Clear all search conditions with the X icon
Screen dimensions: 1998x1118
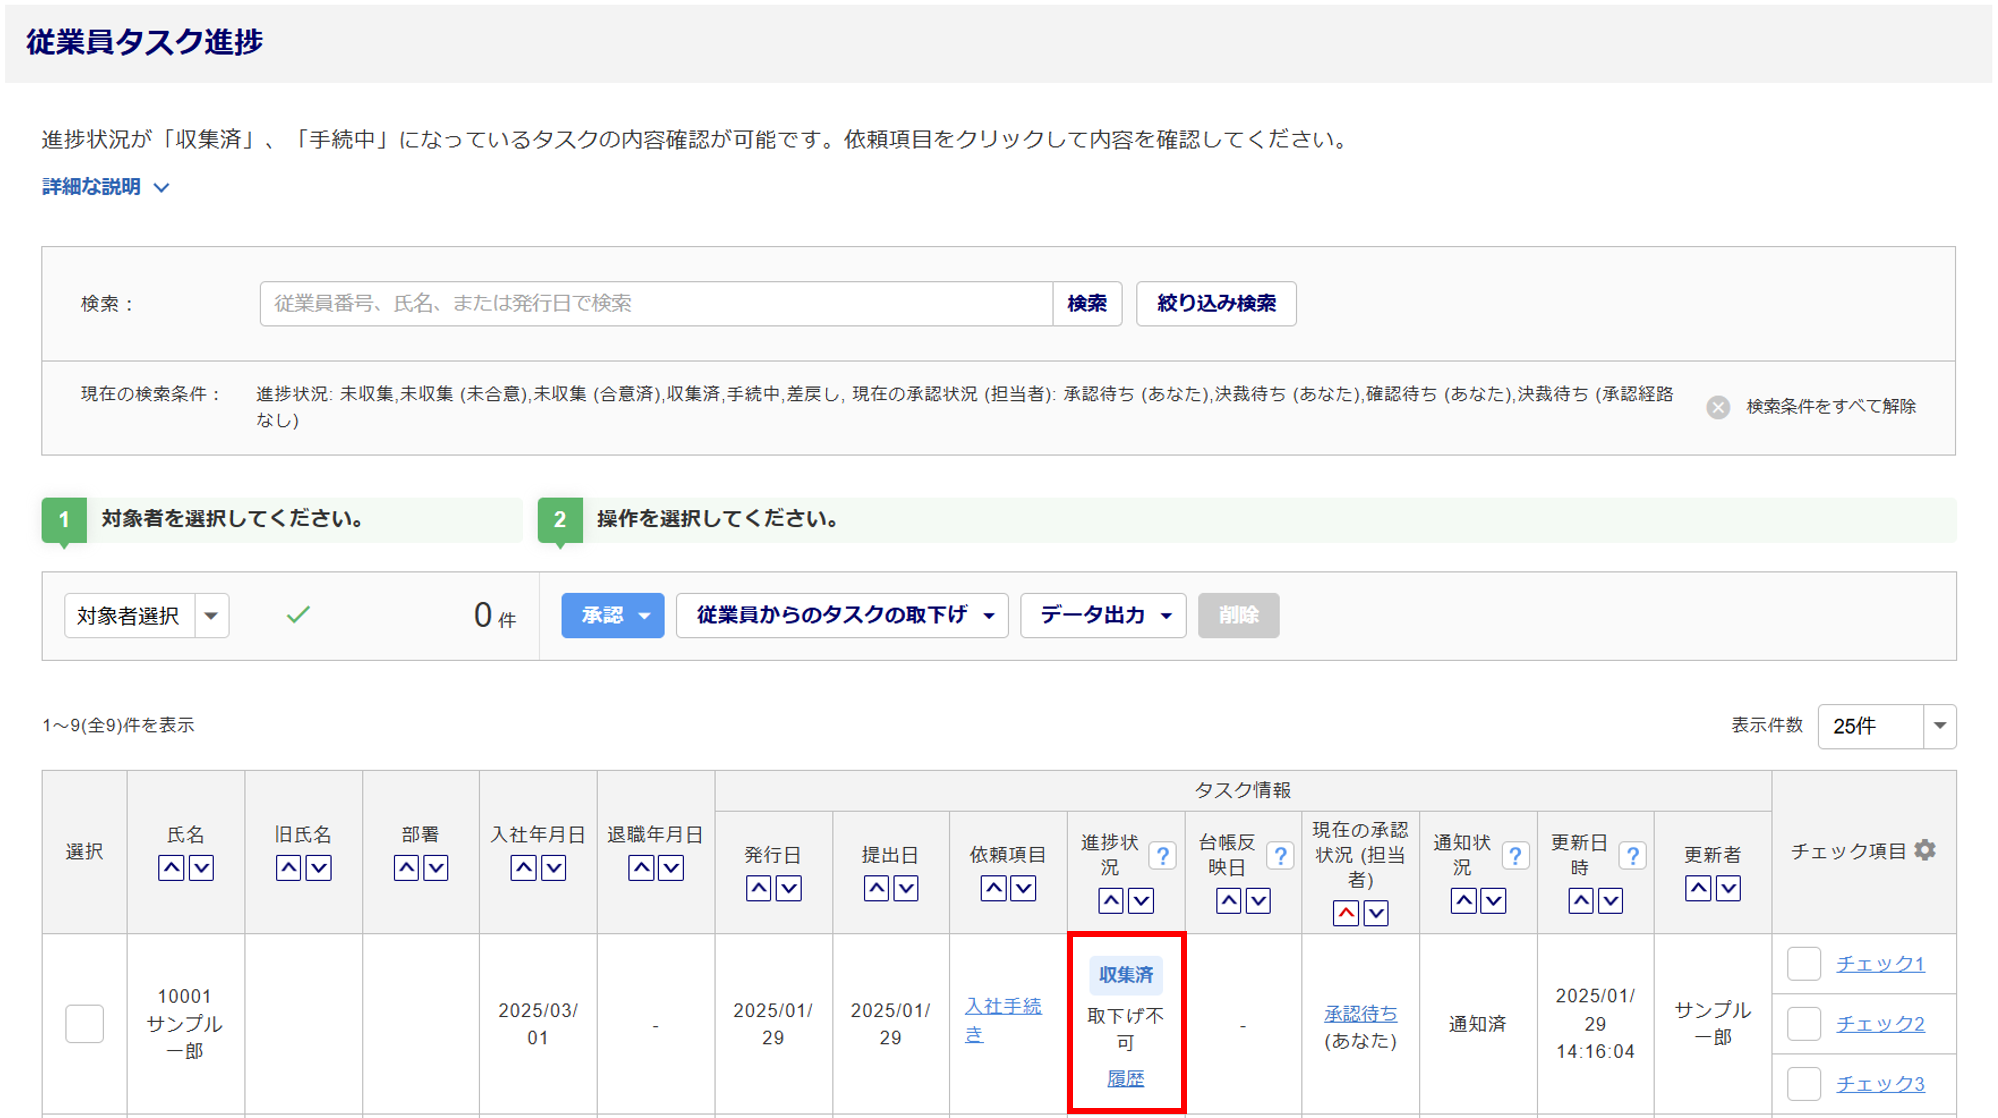click(x=1718, y=407)
